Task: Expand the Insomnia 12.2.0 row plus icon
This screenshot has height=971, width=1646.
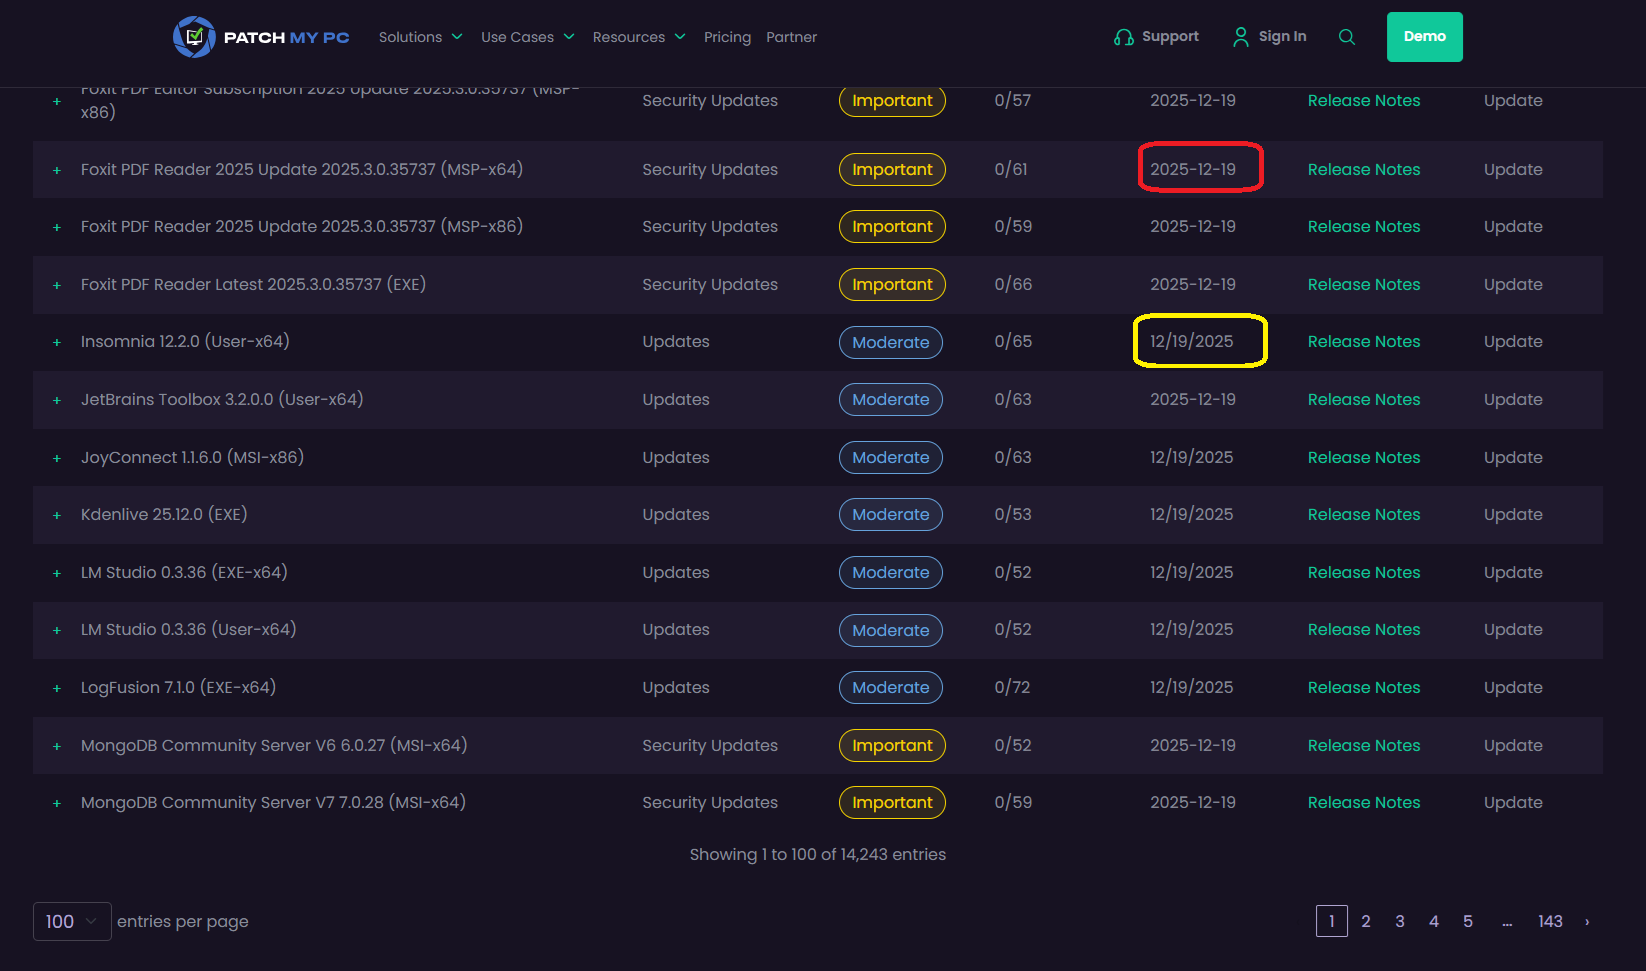Action: [x=57, y=343]
